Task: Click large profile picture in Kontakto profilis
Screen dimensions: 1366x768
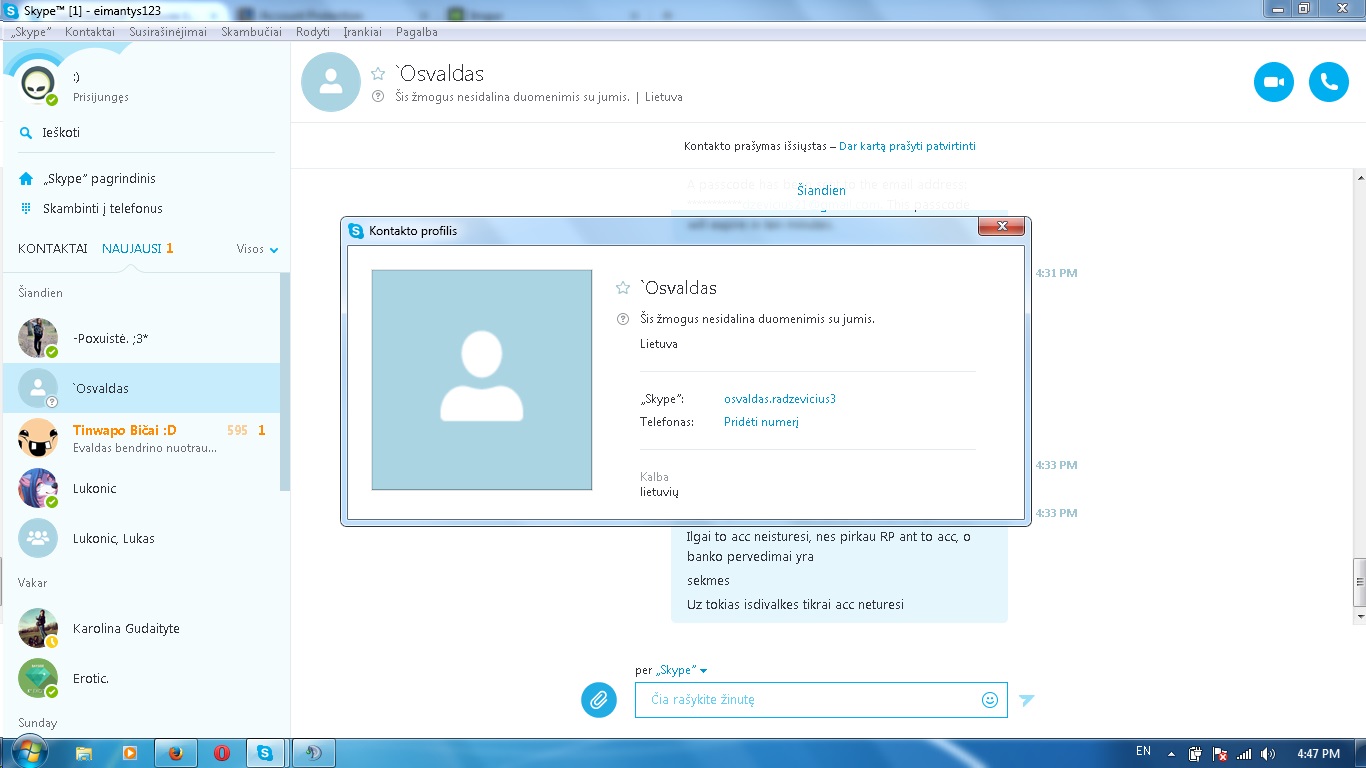Action: pyautogui.click(x=482, y=380)
